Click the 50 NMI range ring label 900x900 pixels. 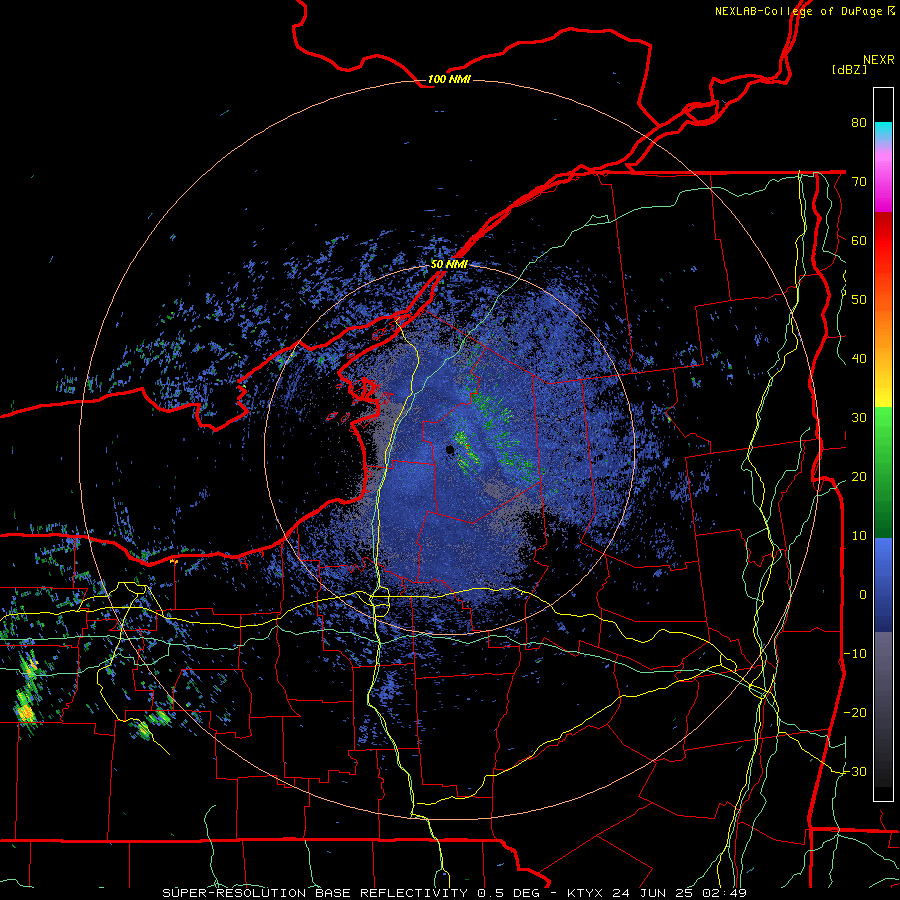coord(449,265)
